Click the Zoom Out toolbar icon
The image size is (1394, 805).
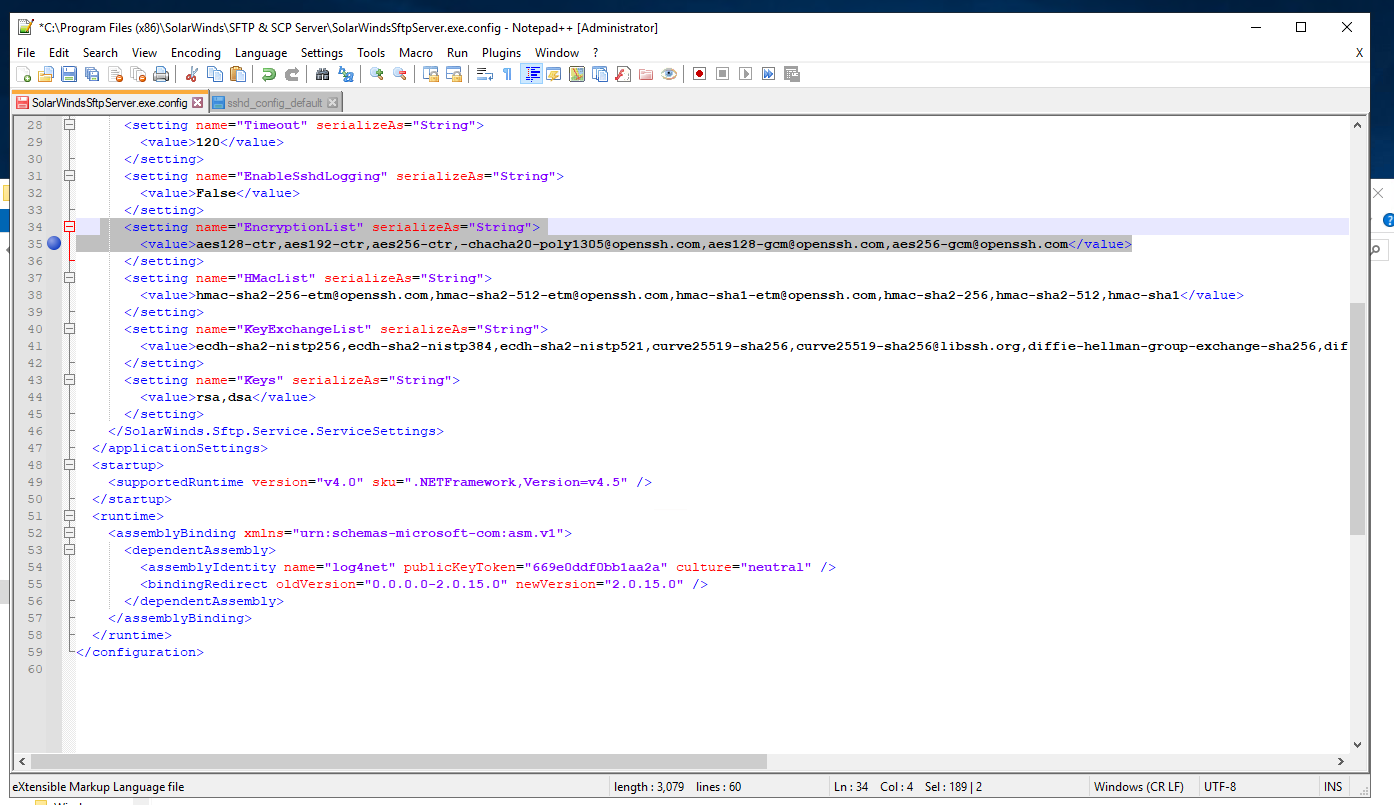pos(399,74)
